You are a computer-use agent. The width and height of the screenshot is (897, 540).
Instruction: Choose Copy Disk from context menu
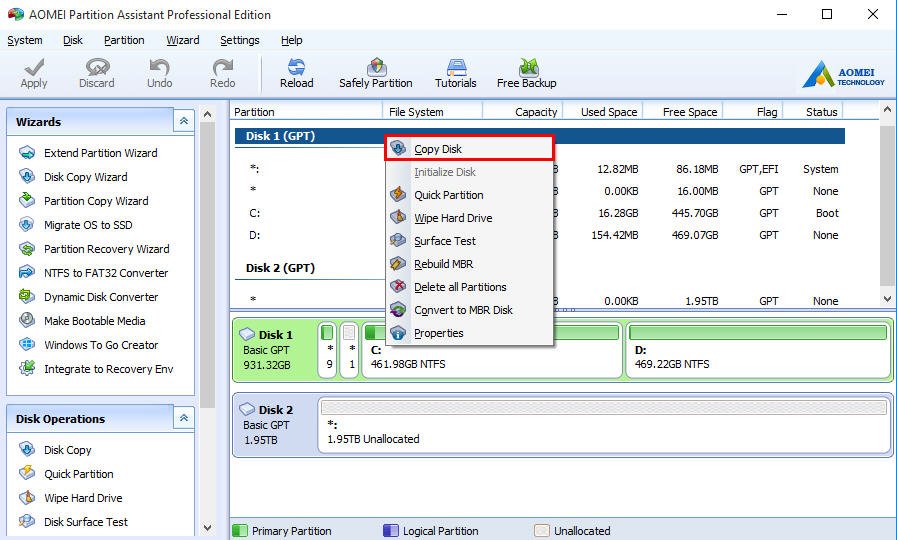(469, 149)
